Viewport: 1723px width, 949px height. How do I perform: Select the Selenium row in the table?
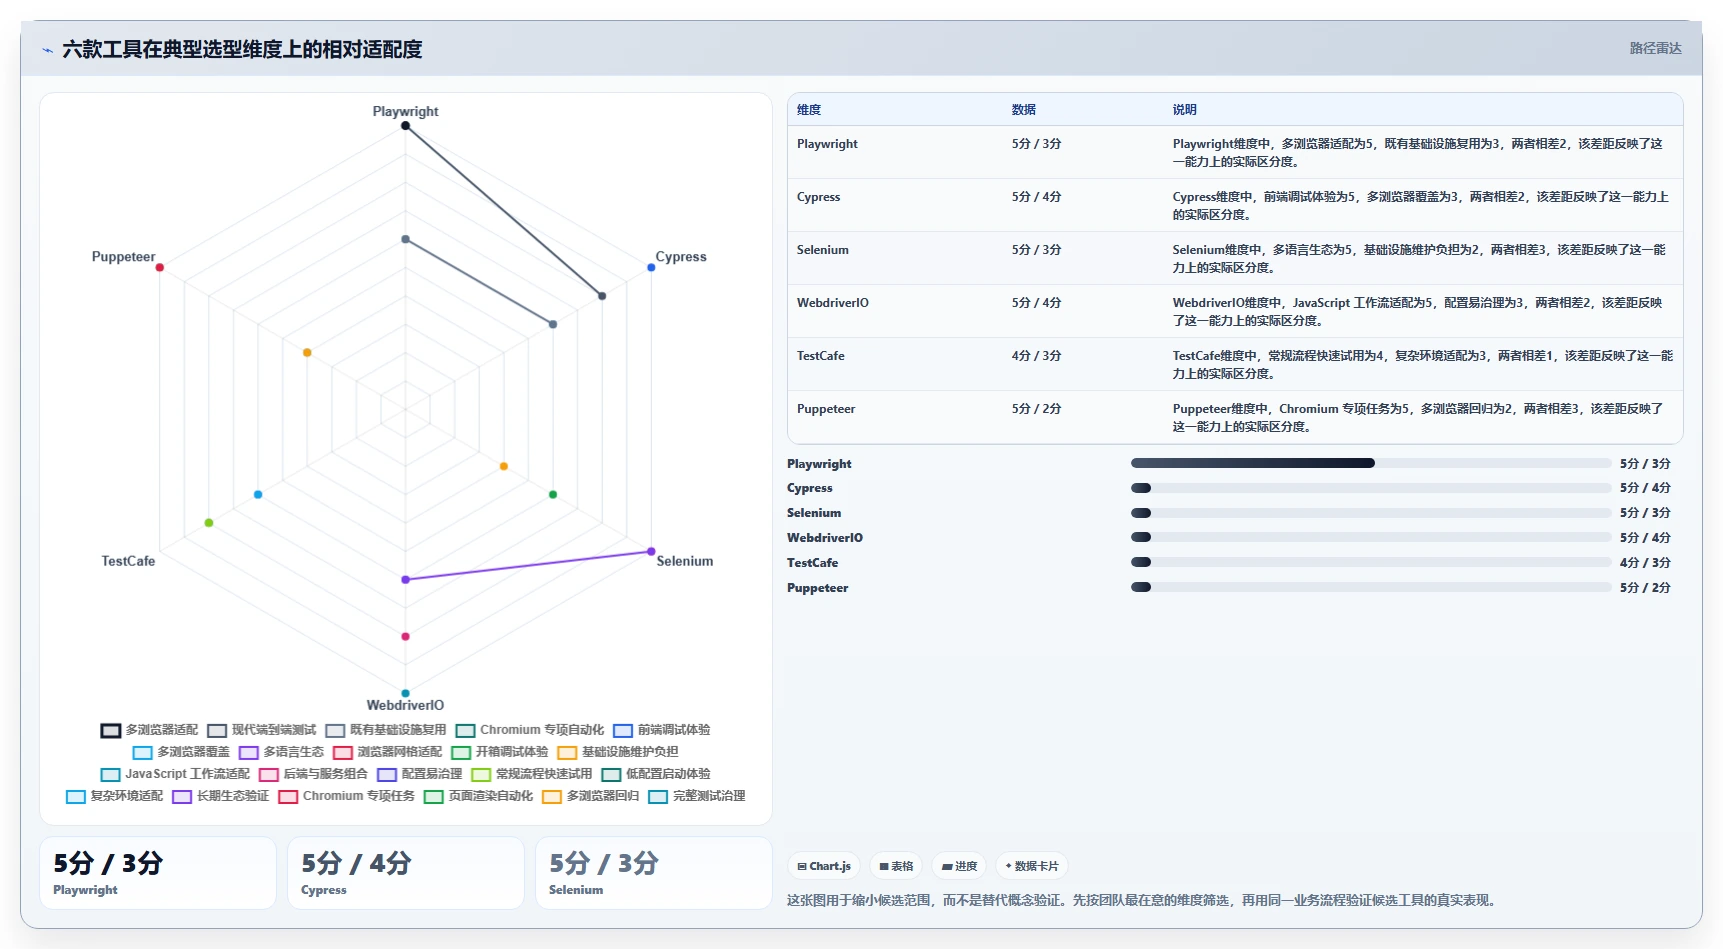(1235, 259)
